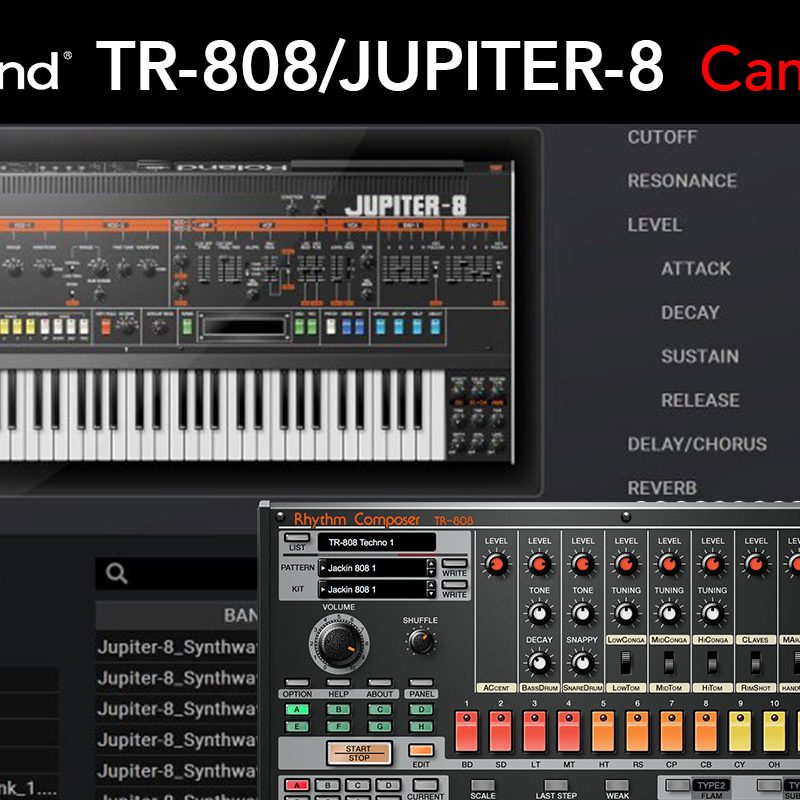Select RESONANCE in parameter list

(x=682, y=181)
